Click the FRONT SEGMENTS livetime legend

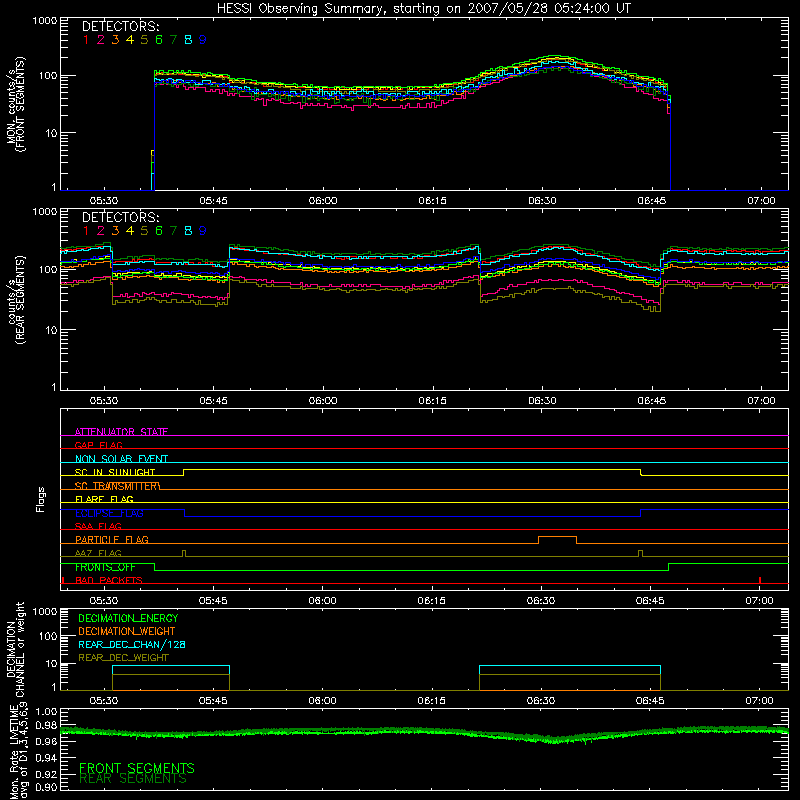click(137, 768)
